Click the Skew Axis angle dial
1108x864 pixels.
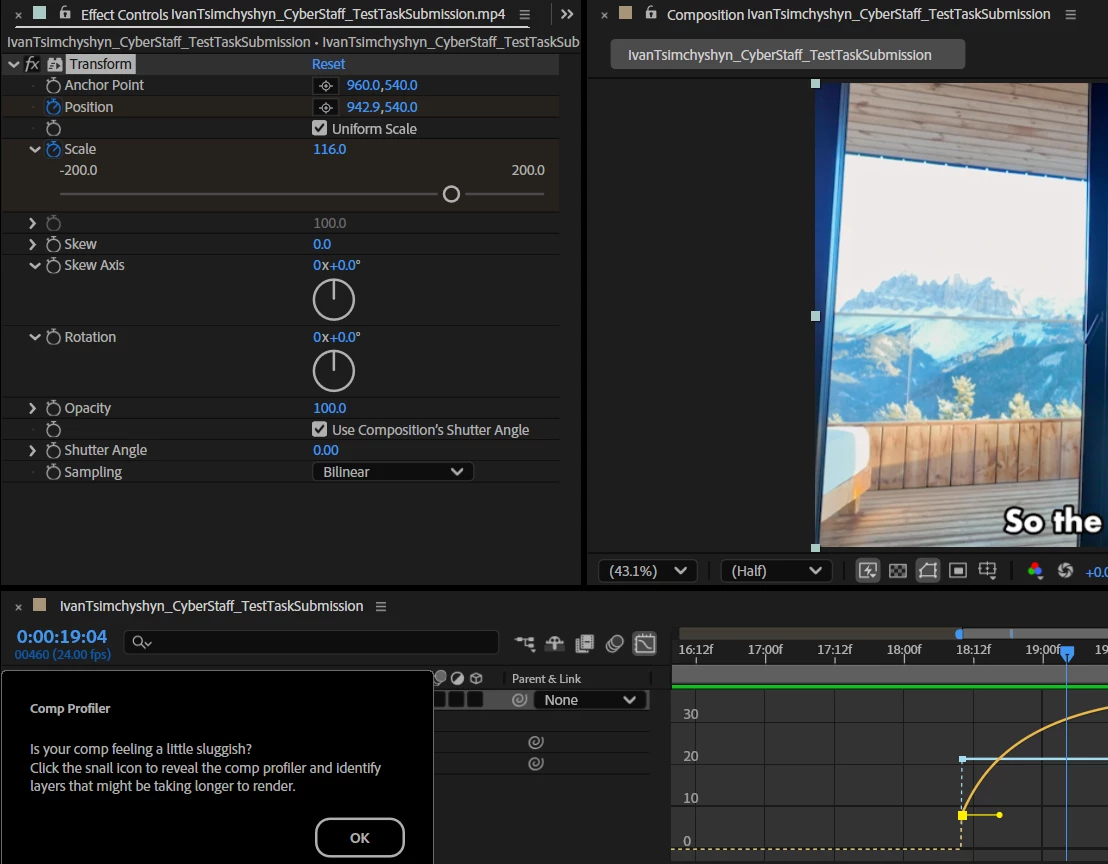(x=334, y=300)
